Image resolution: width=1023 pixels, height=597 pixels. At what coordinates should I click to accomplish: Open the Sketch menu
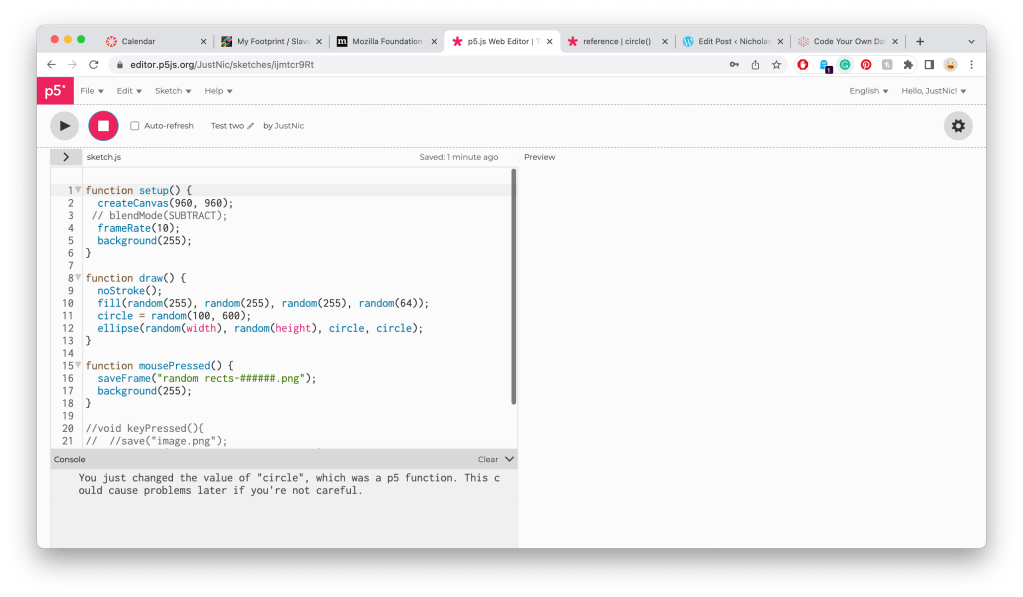click(x=172, y=91)
